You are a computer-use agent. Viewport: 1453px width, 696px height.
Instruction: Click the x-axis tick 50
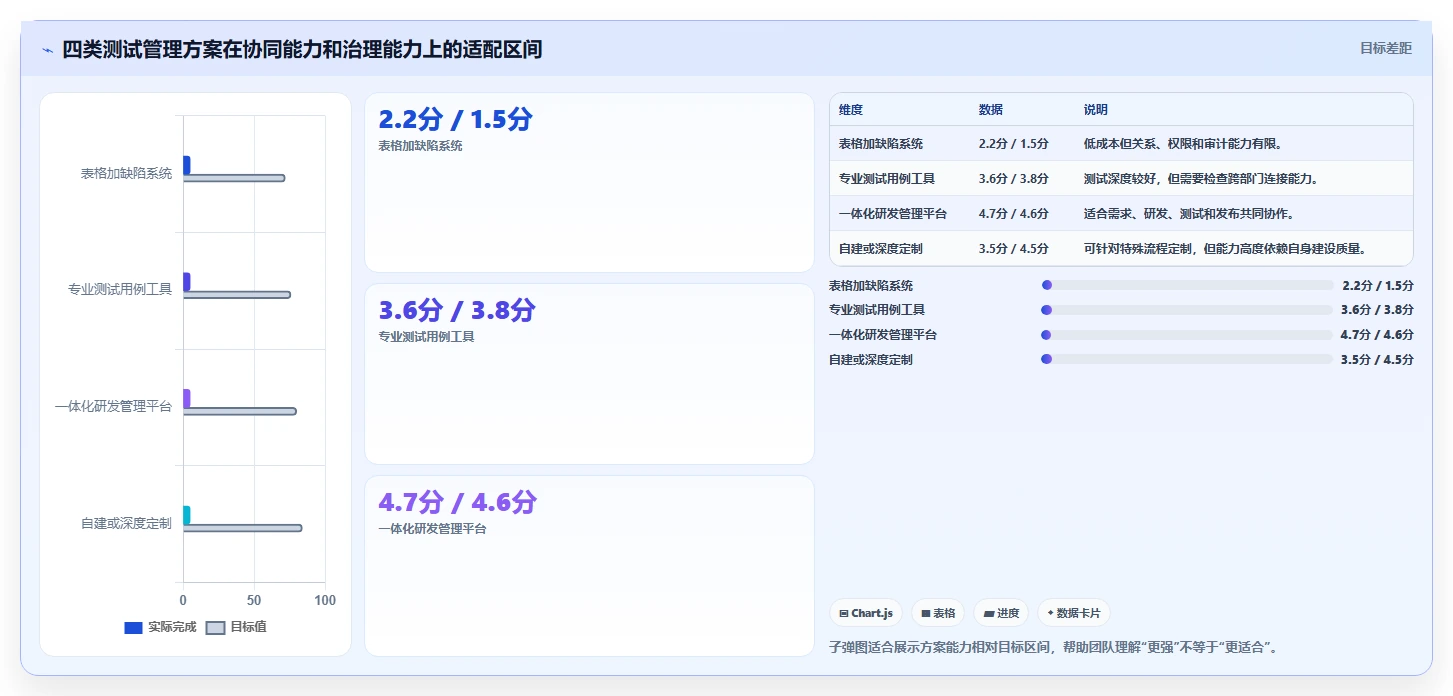pyautogui.click(x=254, y=601)
